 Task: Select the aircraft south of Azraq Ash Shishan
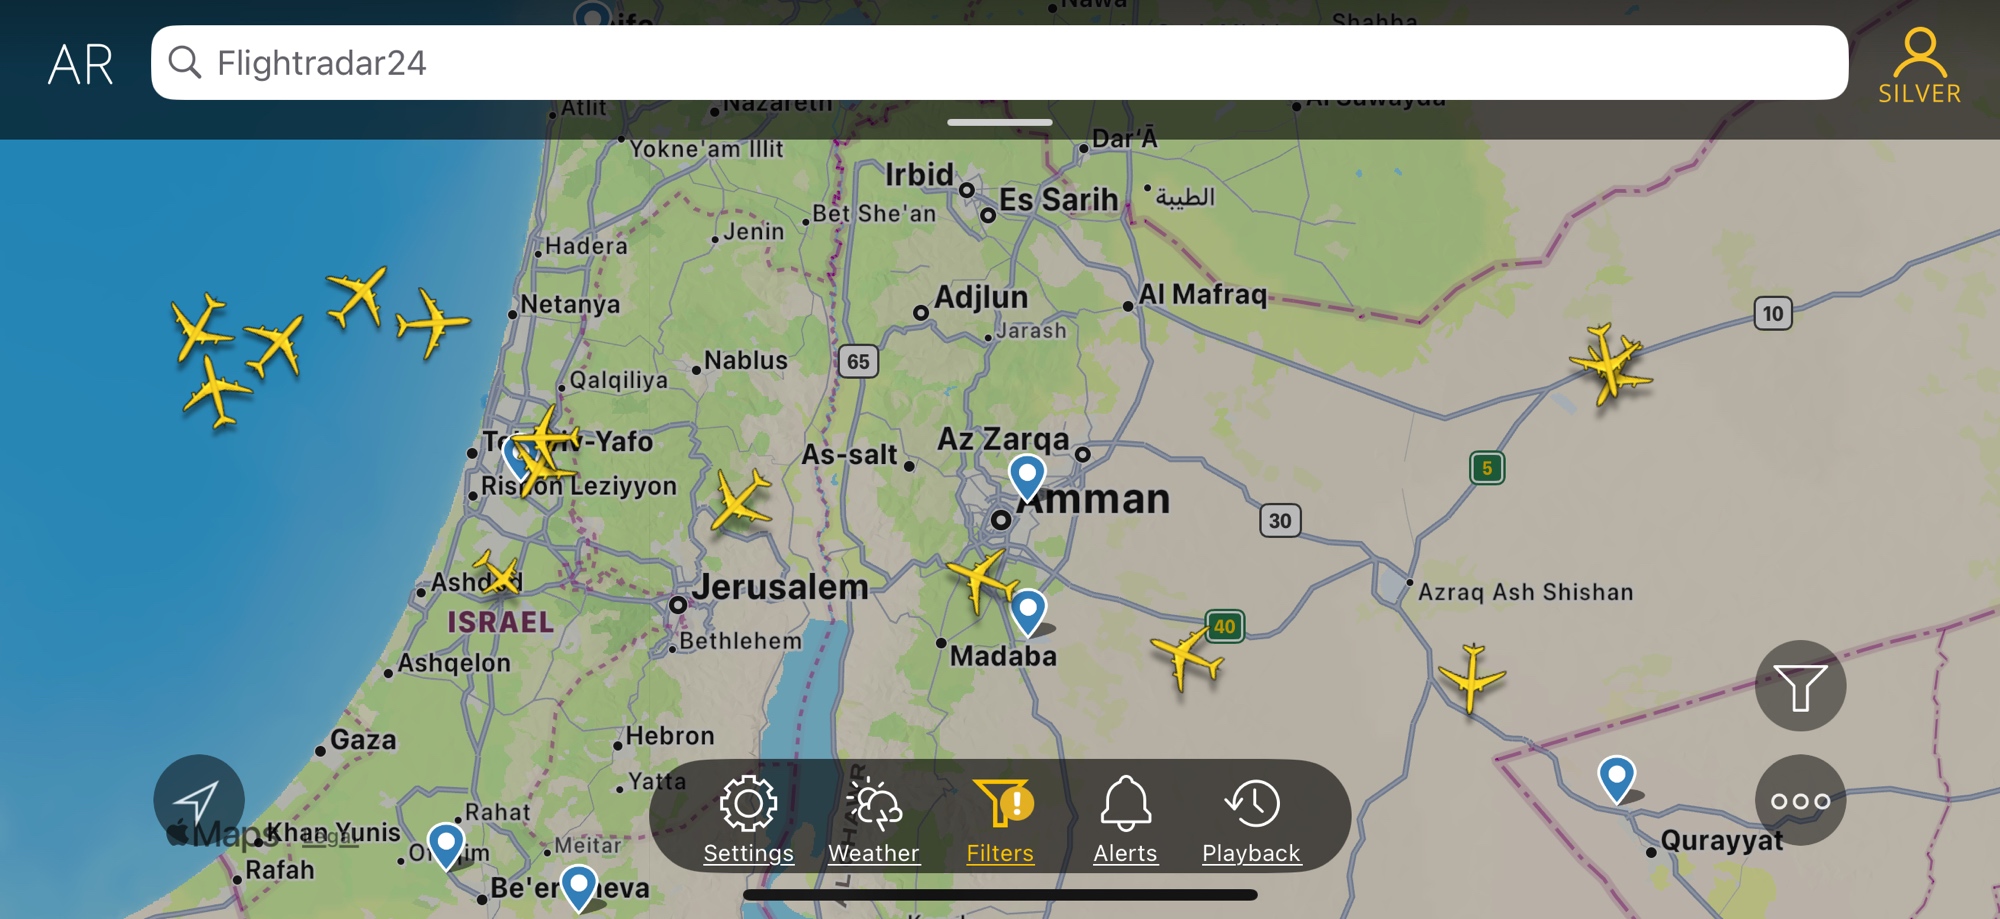coord(1470,678)
